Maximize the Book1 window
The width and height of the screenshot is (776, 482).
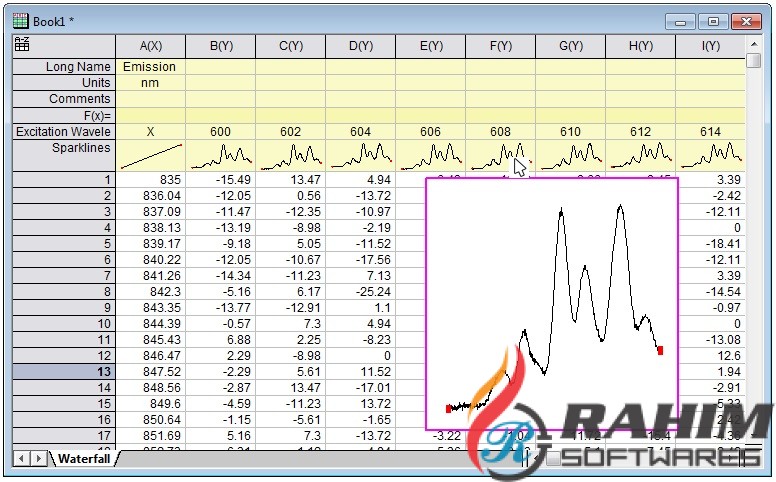tap(713, 22)
